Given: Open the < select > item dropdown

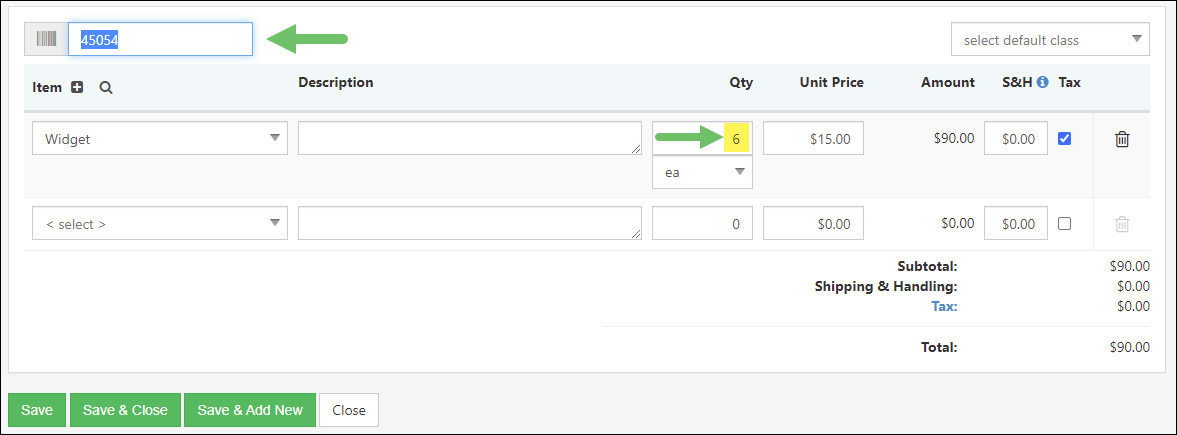Looking at the screenshot, I should tap(160, 224).
